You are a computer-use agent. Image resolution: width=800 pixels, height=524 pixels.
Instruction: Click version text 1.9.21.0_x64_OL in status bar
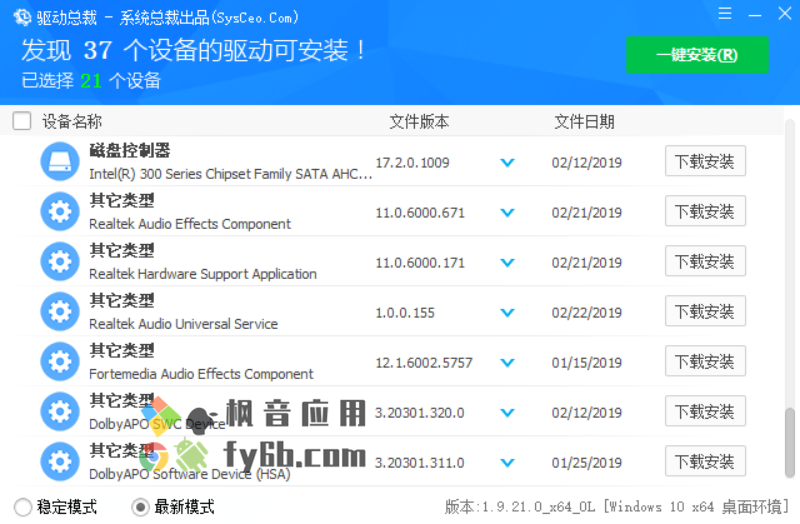[x=538, y=507]
